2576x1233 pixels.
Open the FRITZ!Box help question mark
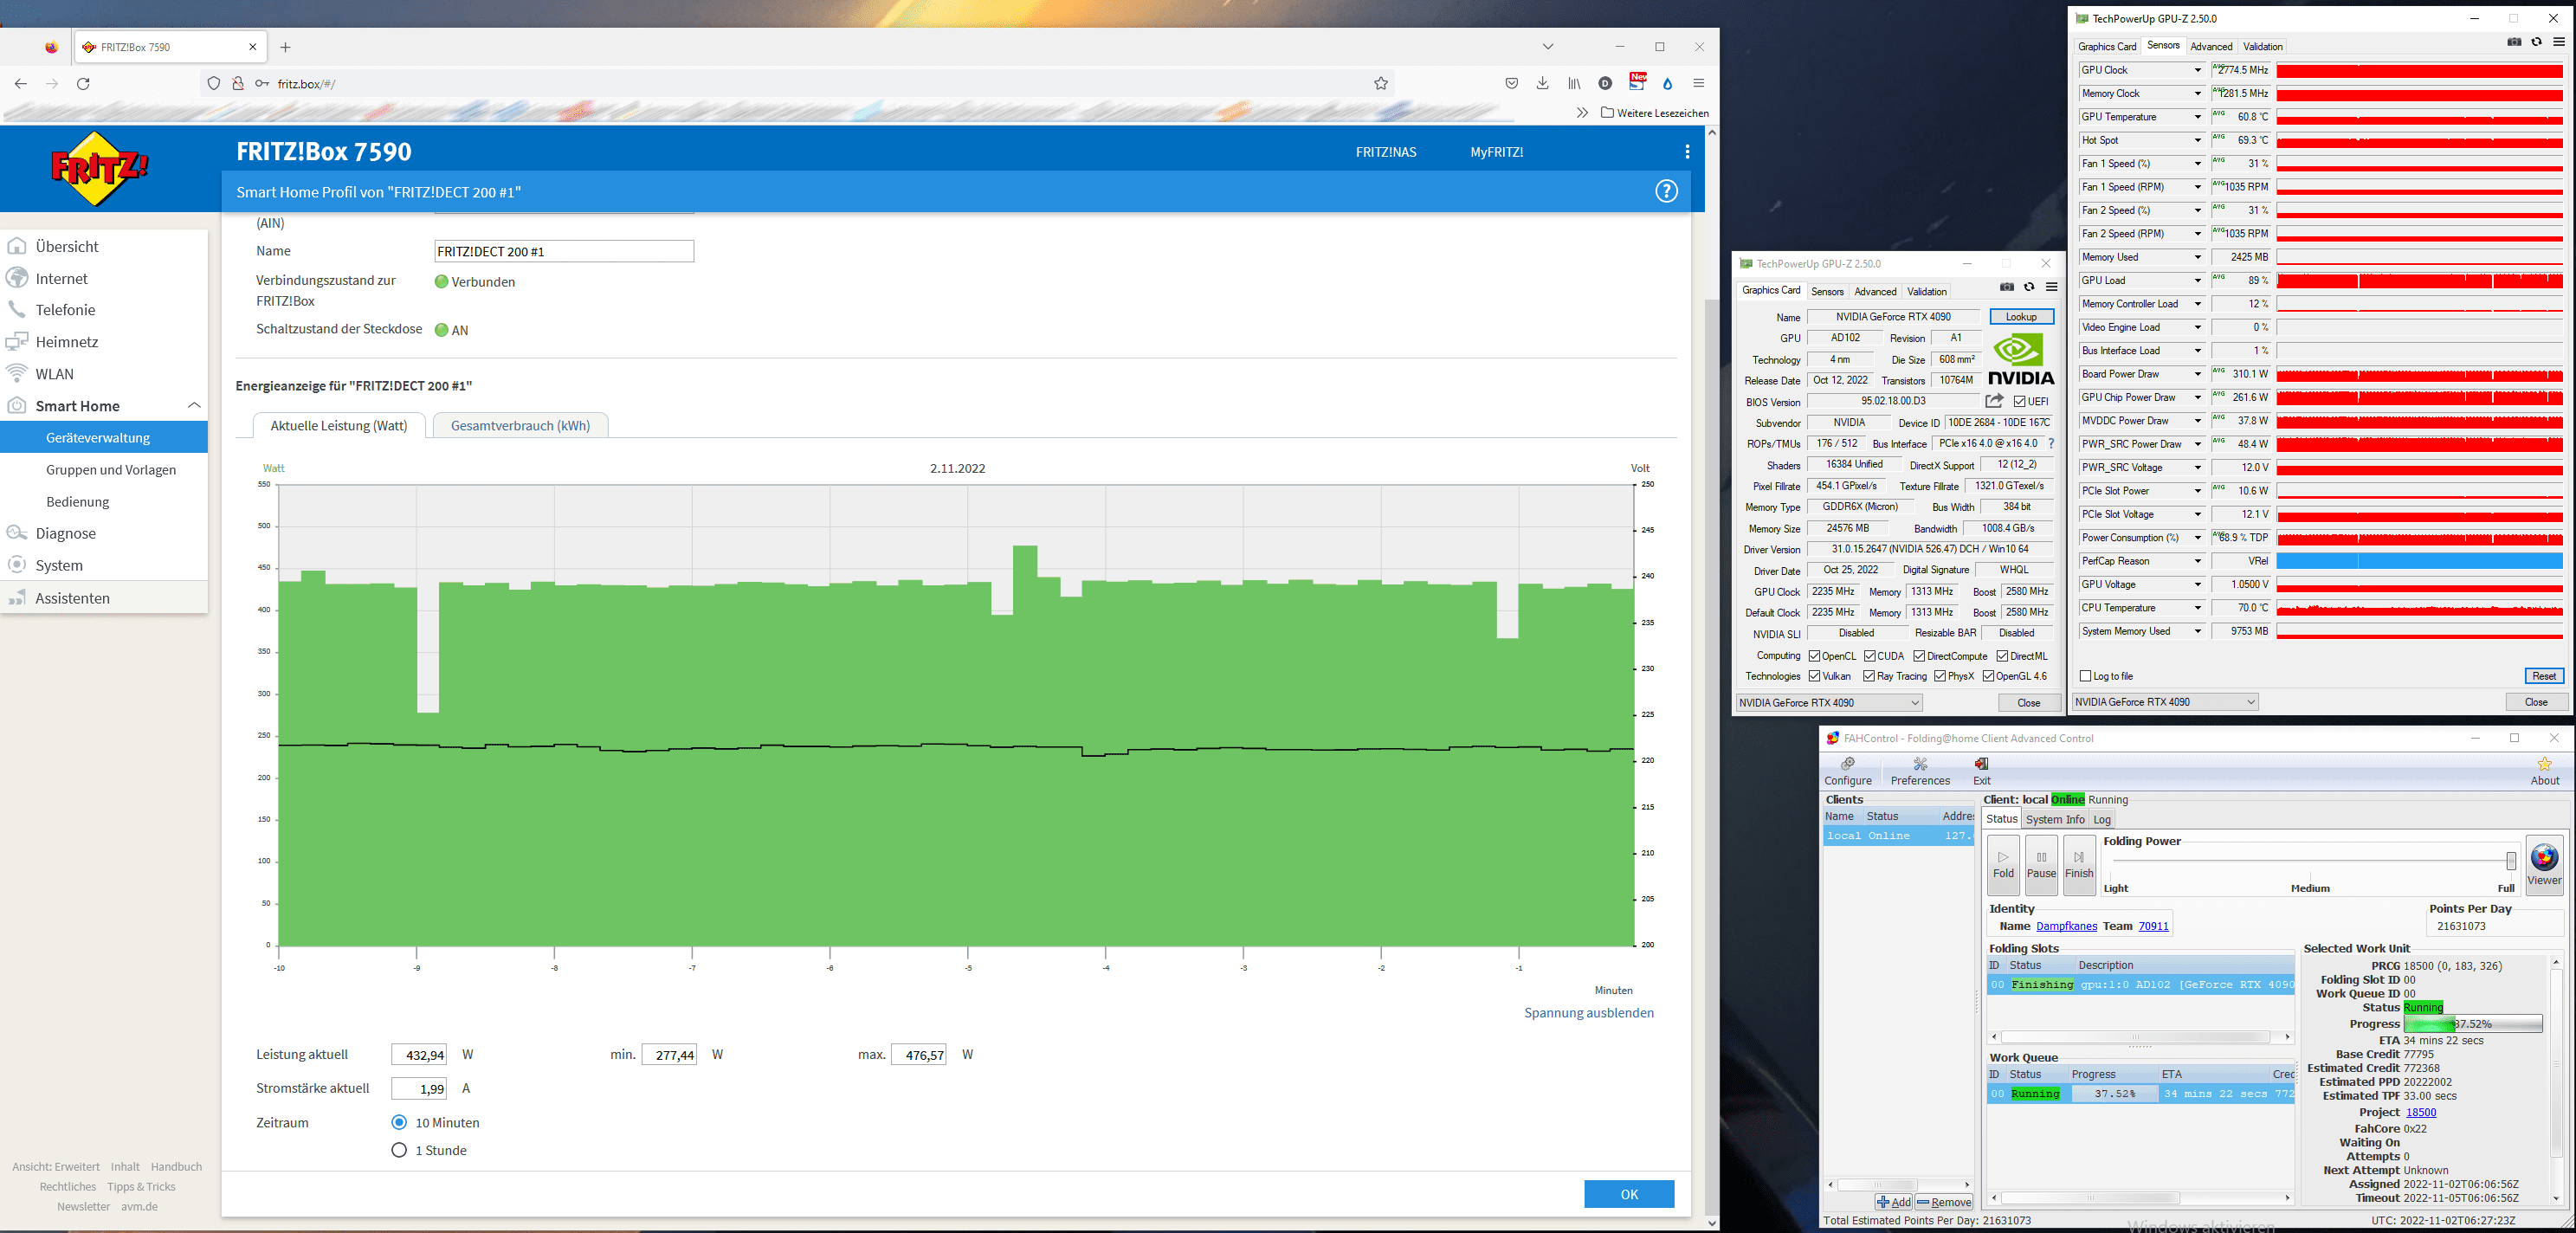[1666, 191]
